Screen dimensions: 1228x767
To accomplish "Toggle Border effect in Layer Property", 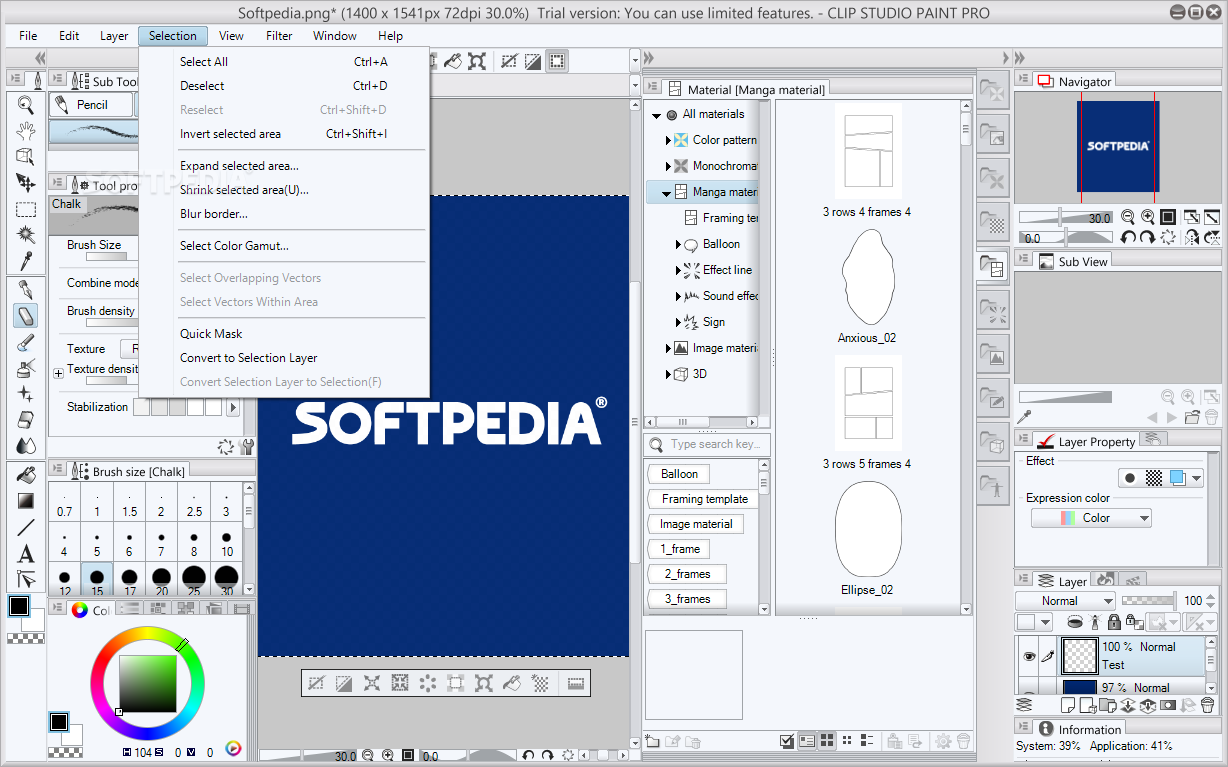I will tap(1130, 478).
